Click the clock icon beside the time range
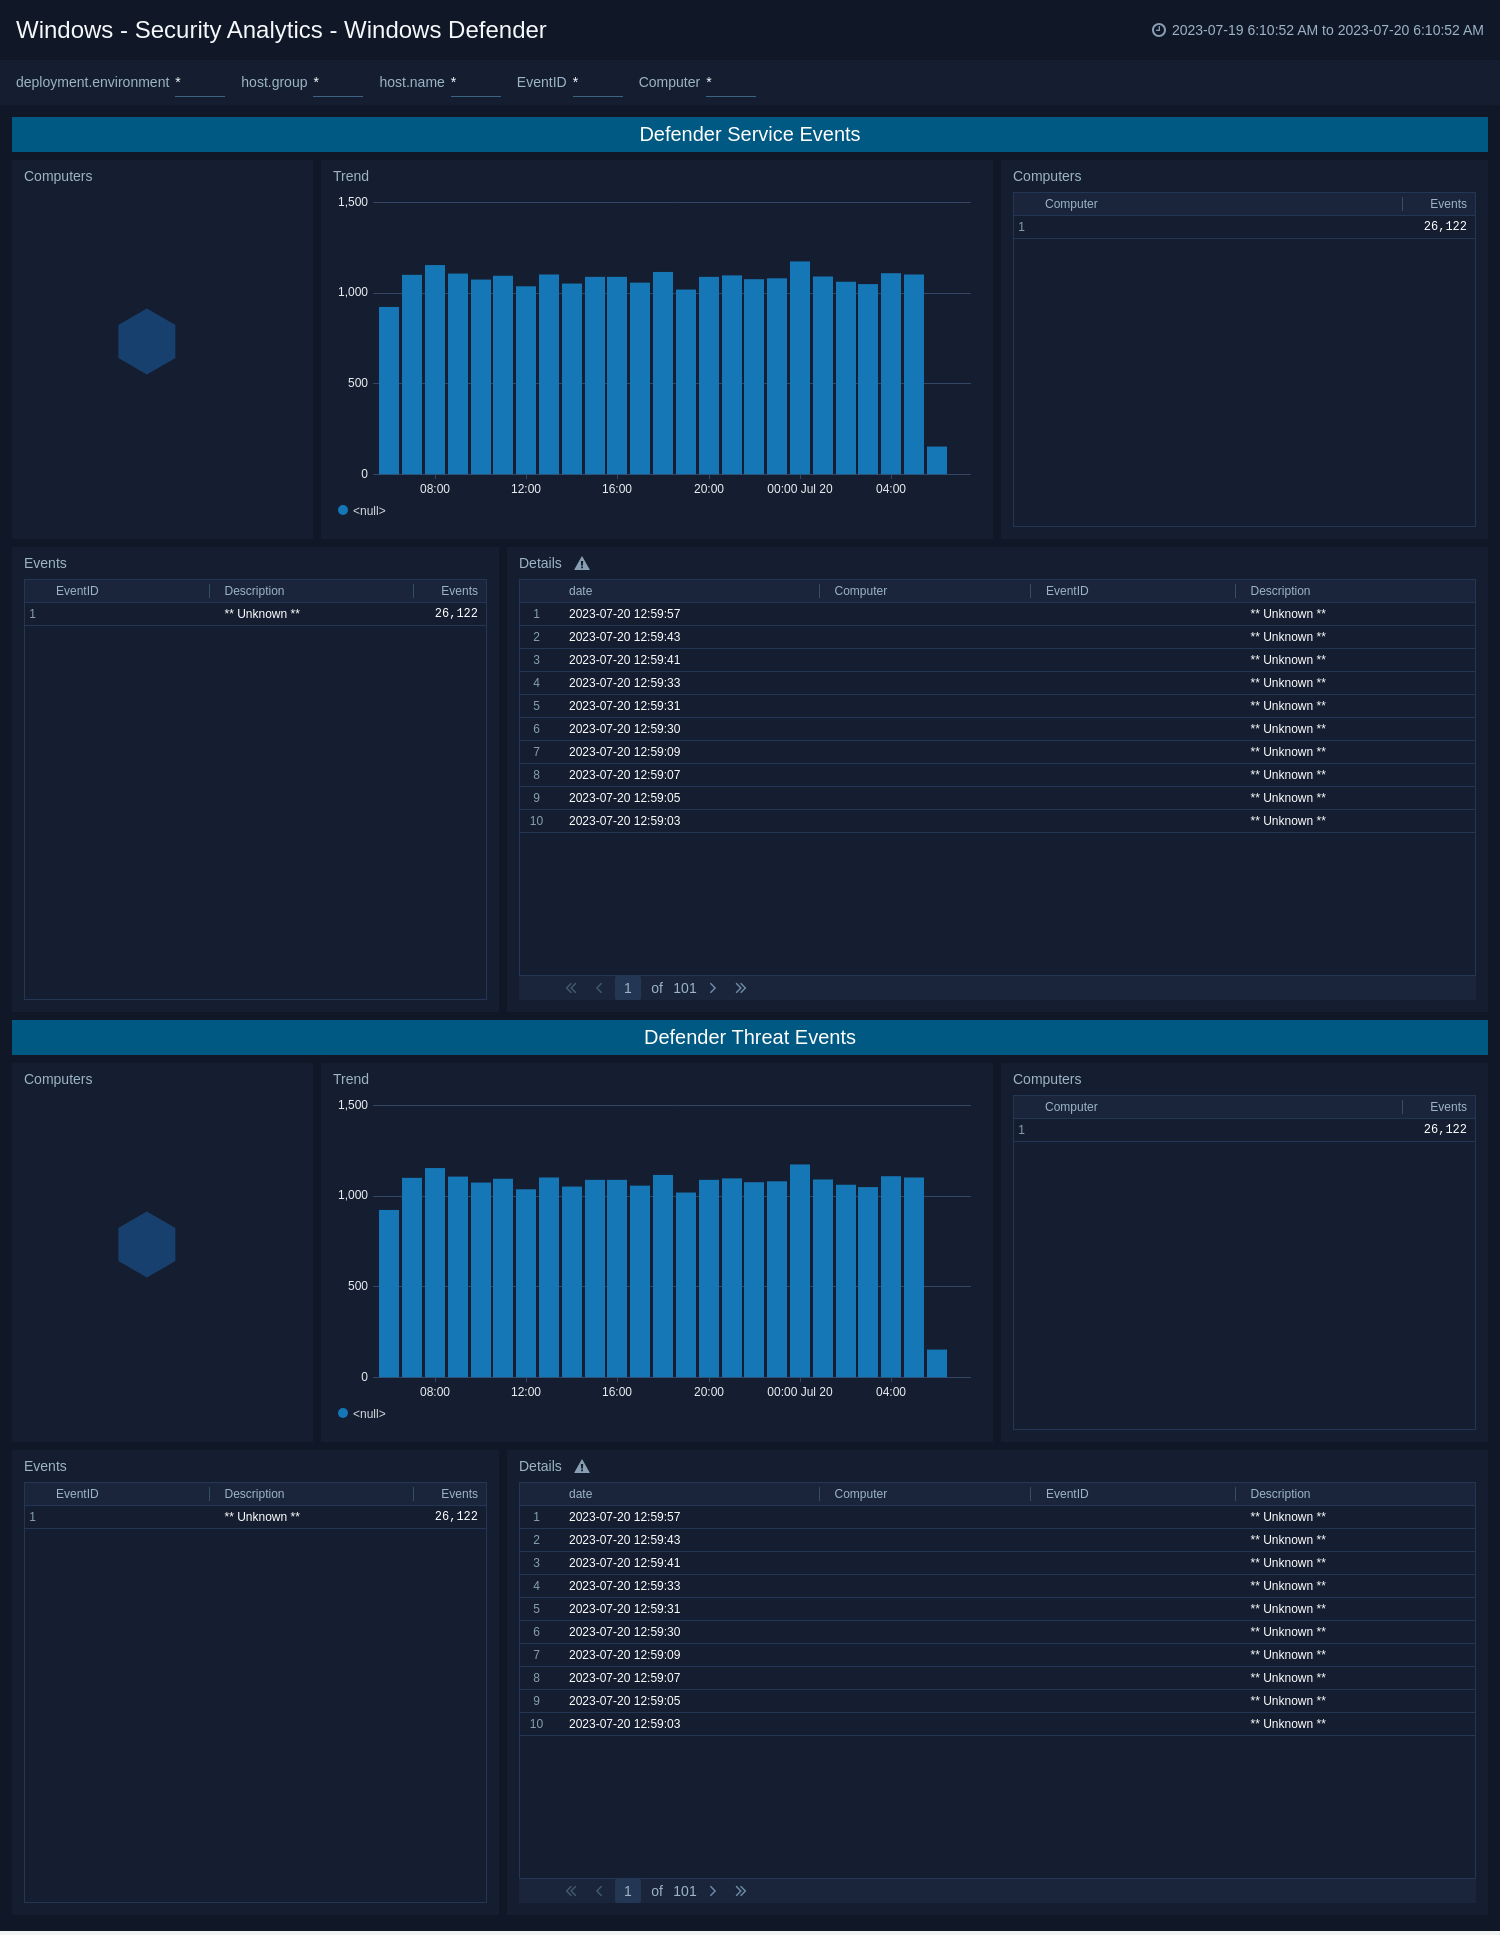Viewport: 1500px width, 1935px height. (1158, 30)
